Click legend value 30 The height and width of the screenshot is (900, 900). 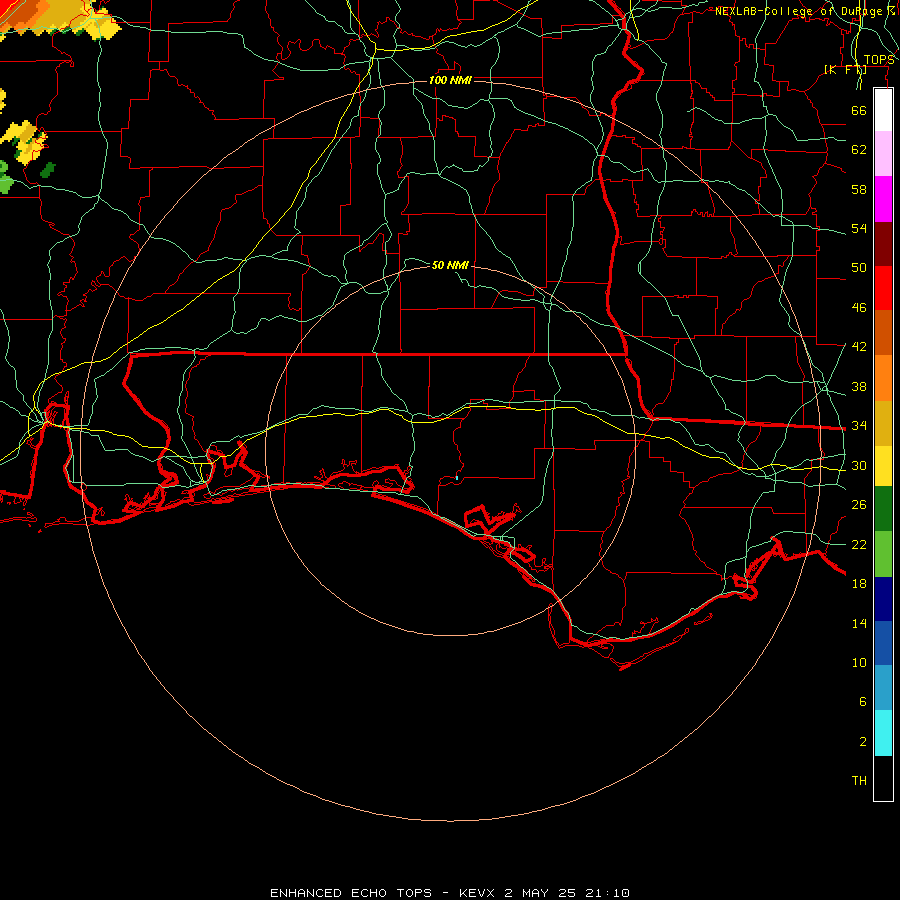click(859, 465)
